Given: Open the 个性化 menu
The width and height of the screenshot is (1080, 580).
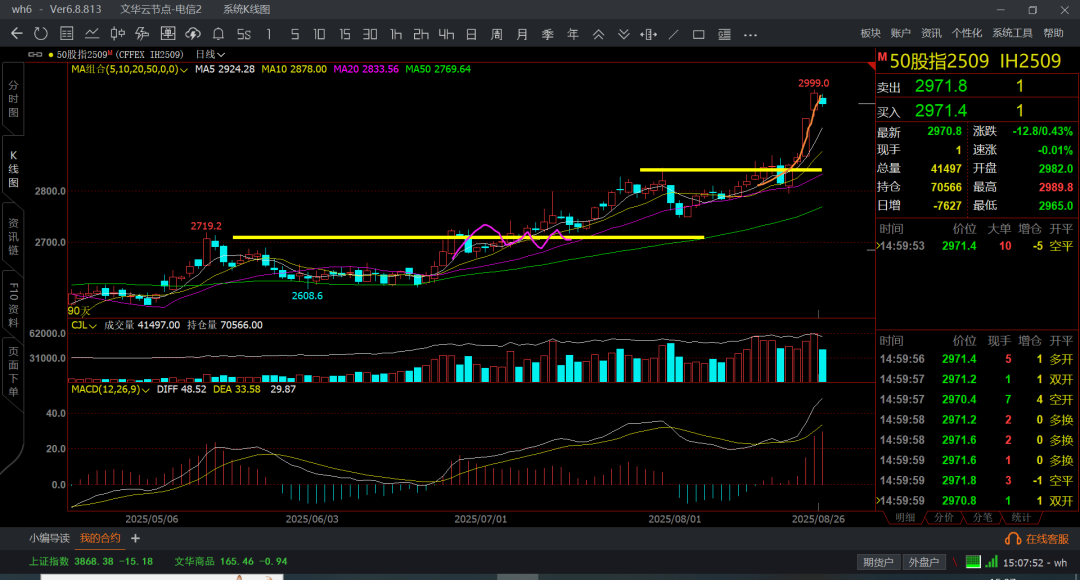Looking at the screenshot, I should point(967,33).
